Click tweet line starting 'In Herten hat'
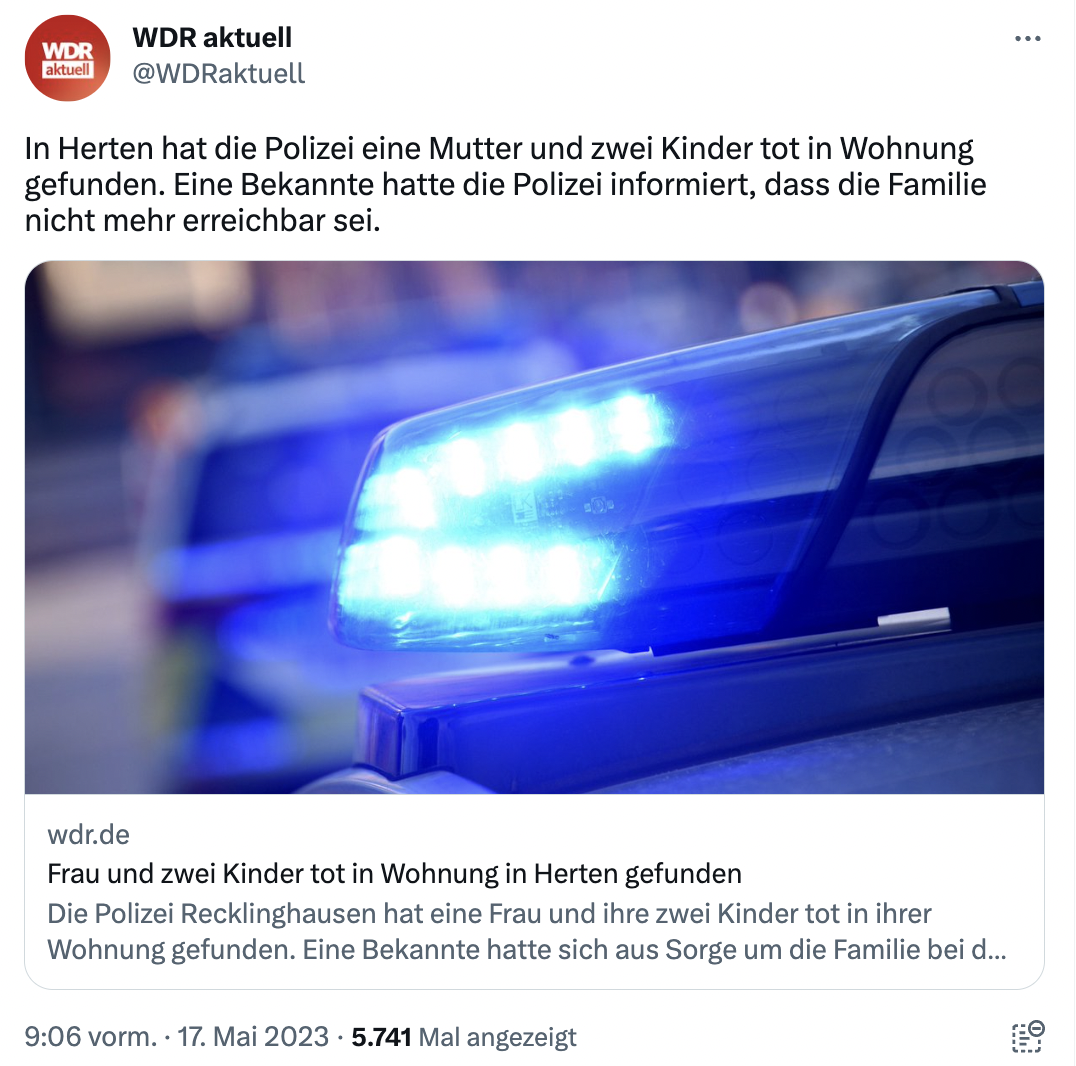The height and width of the screenshot is (1066, 1076). click(499, 149)
